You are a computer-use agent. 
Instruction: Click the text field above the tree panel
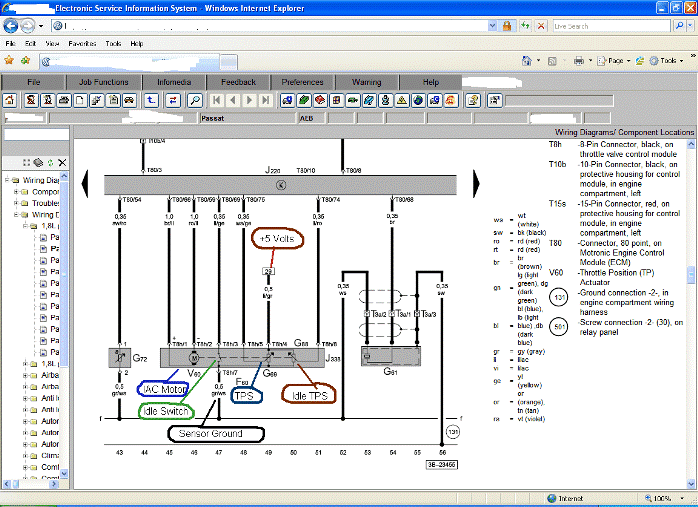tap(36, 135)
